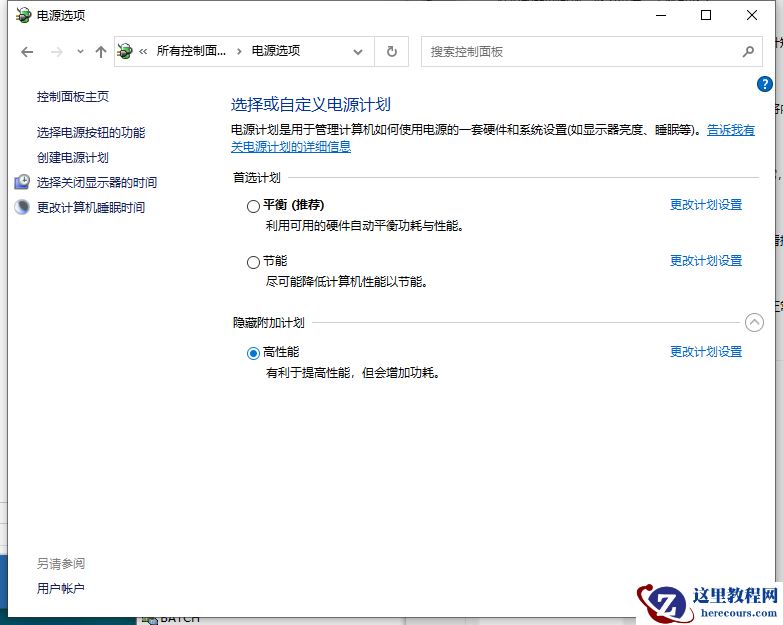Viewport: 783px width, 625px height.
Task: Click the forward navigation arrow
Action: pyautogui.click(x=56, y=51)
